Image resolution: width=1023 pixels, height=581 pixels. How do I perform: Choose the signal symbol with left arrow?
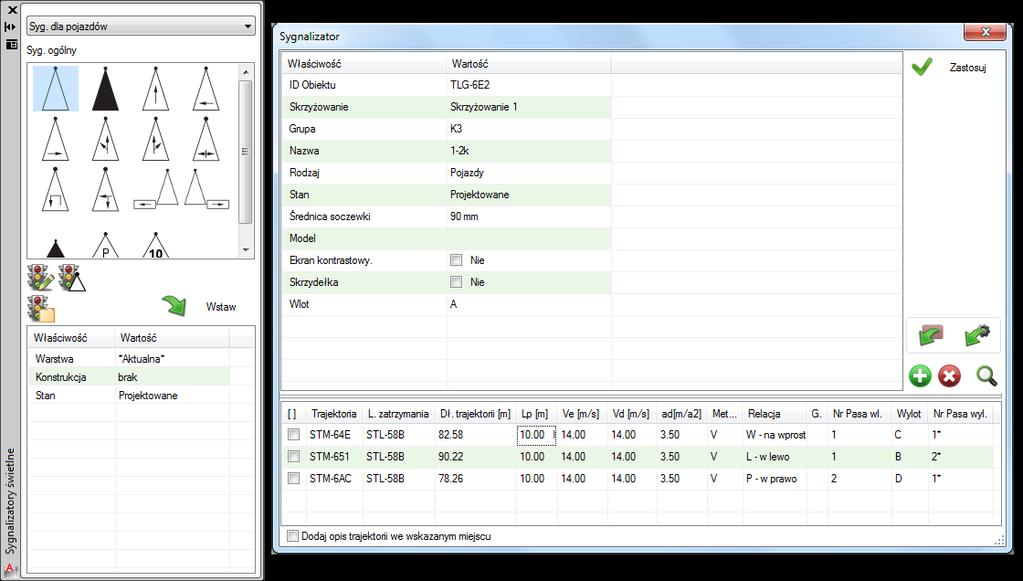click(206, 89)
